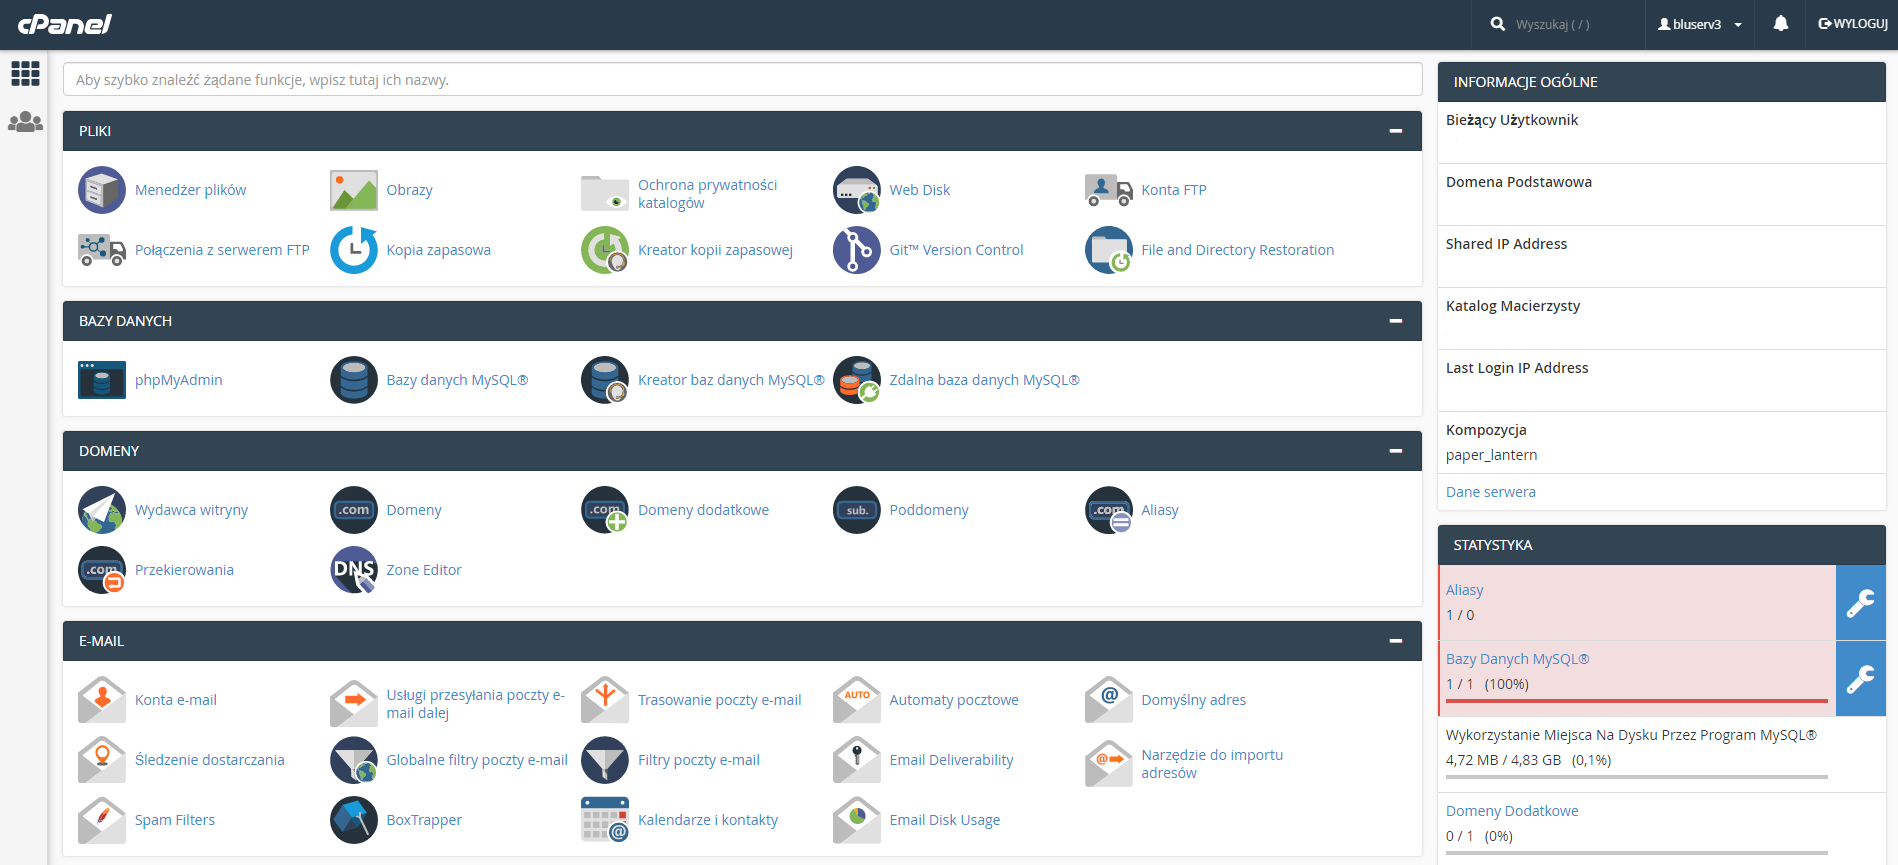The image size is (1898, 865).
Task: Click the Email Deliverability link
Action: (951, 760)
